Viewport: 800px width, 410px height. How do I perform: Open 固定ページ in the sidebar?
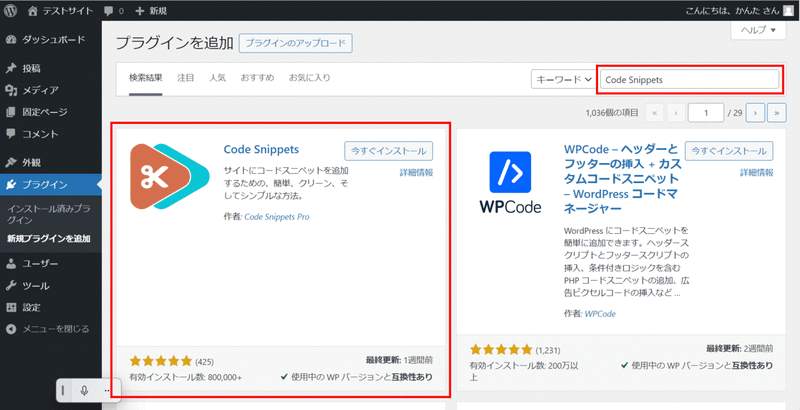(51, 112)
